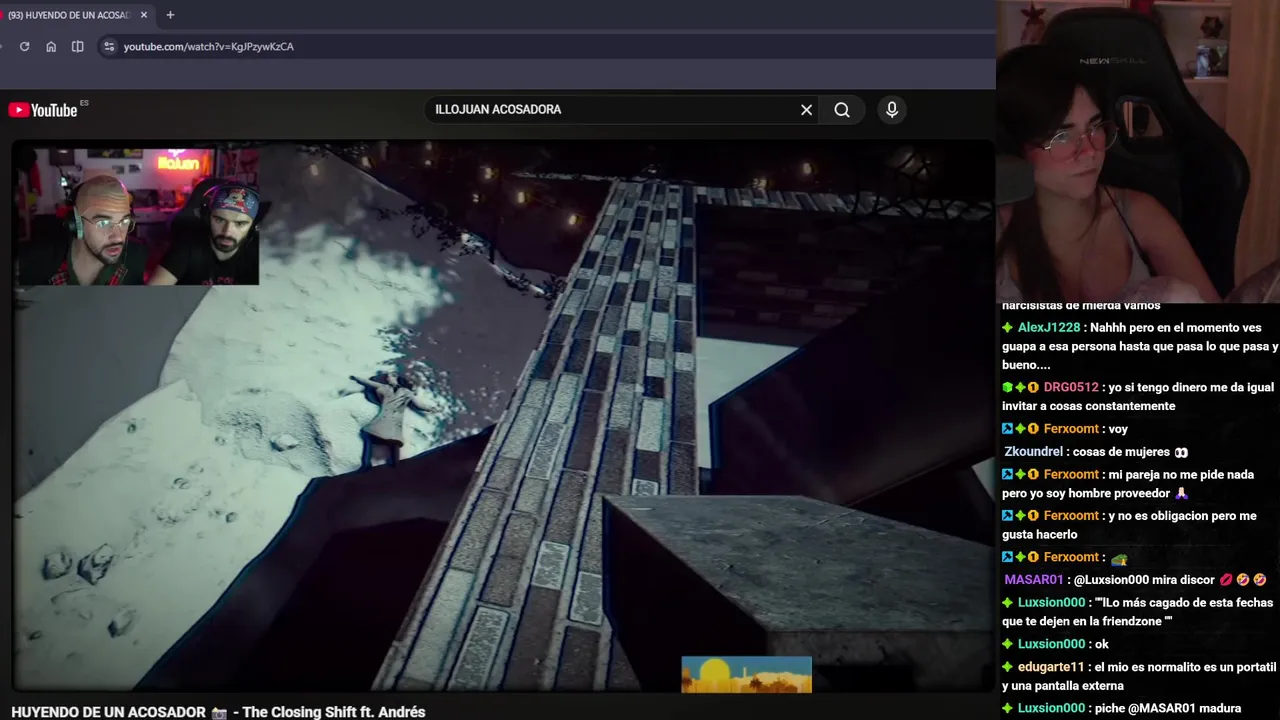Click chat text 'yo si tengo dinero me da igual'
The width and height of the screenshot is (1280, 720).
1191,387
